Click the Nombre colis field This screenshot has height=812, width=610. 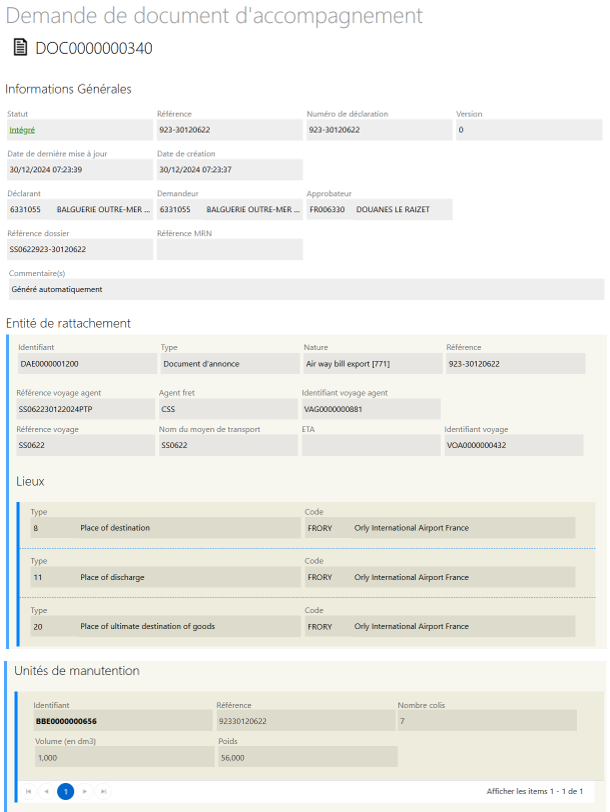tap(486, 721)
